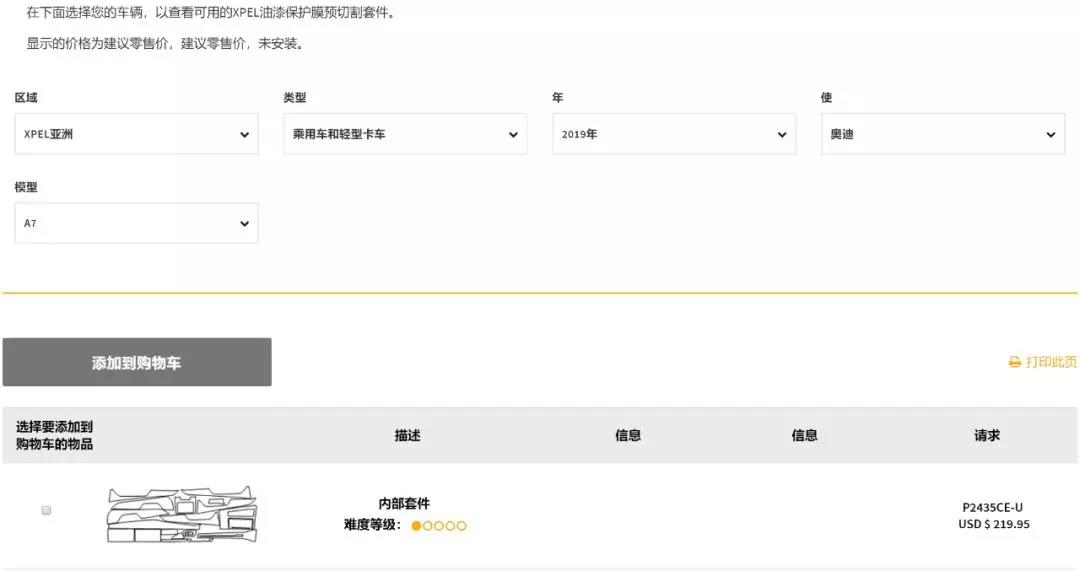Click the 描述 column header
1080x571 pixels.
click(x=407, y=435)
